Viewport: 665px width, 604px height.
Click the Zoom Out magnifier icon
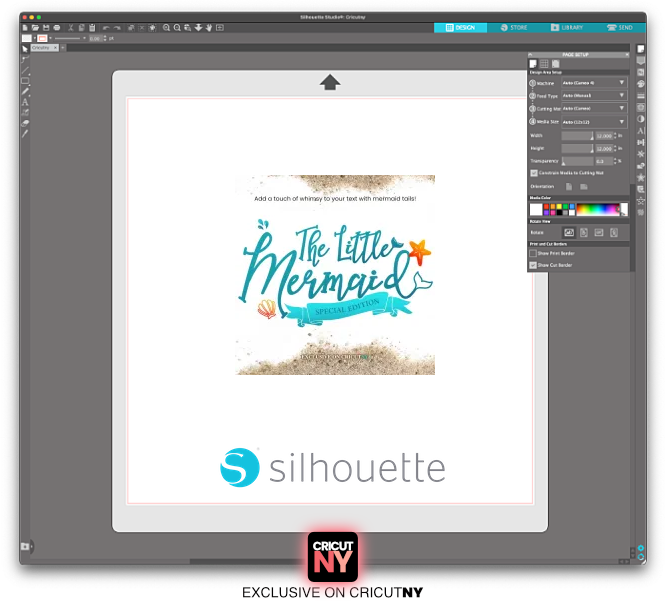177,28
